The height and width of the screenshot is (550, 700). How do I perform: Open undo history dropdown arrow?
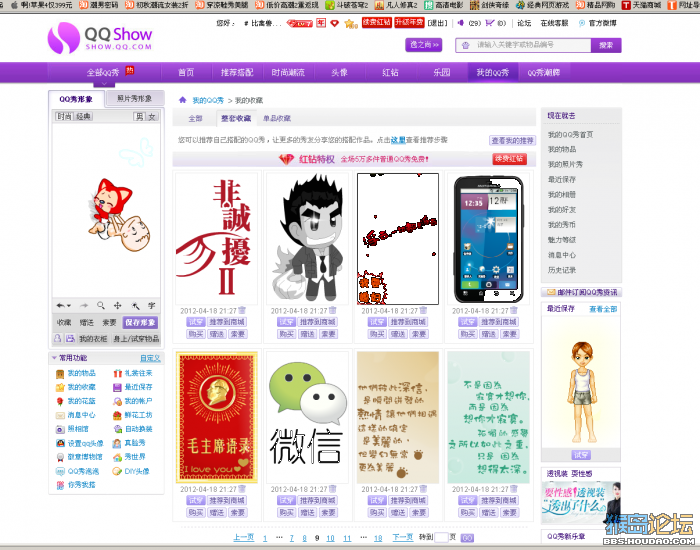[x=69, y=306]
